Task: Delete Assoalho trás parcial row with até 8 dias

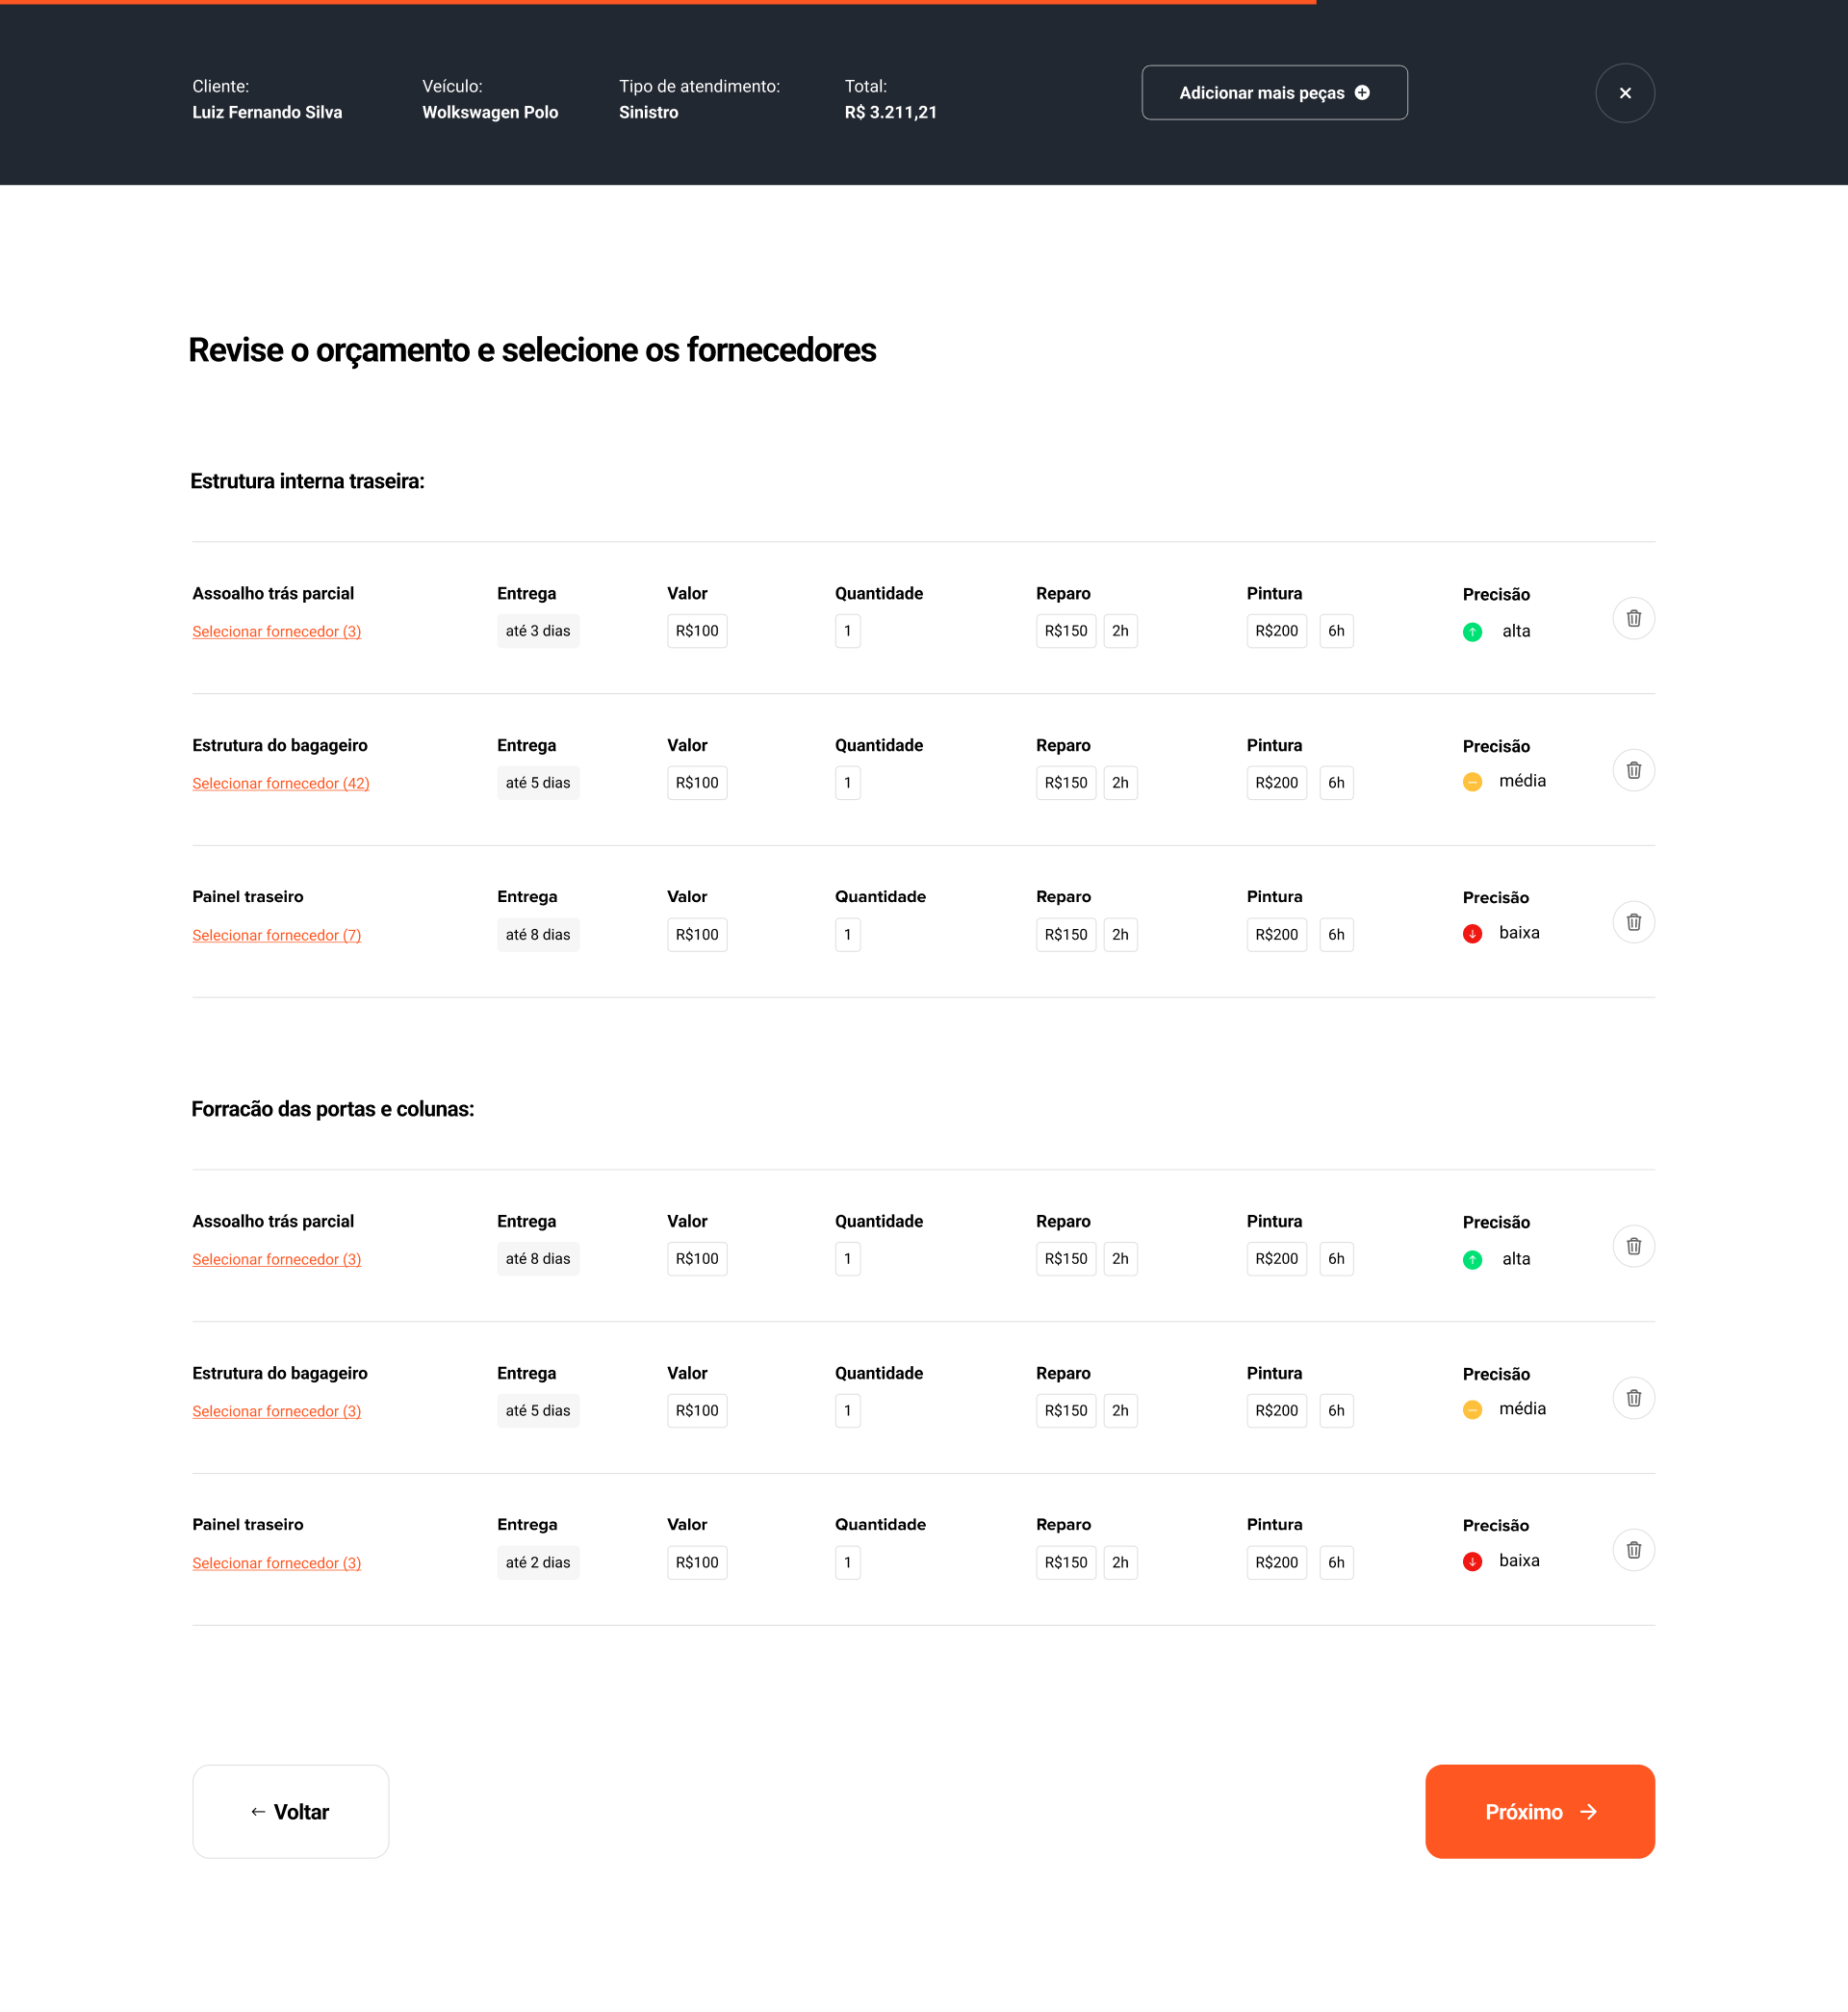Action: click(1633, 1246)
